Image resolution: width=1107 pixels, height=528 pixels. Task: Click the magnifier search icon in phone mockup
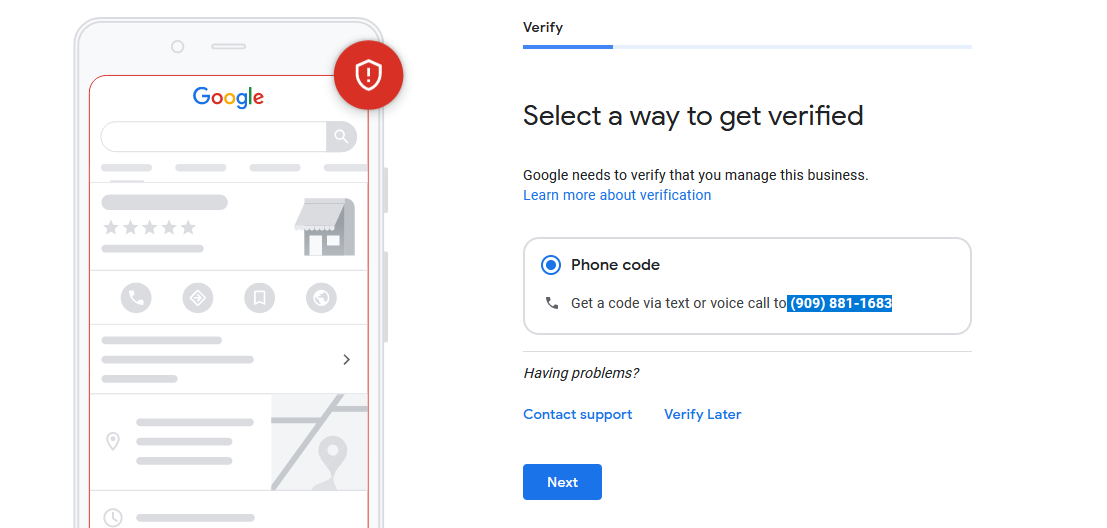pos(341,136)
